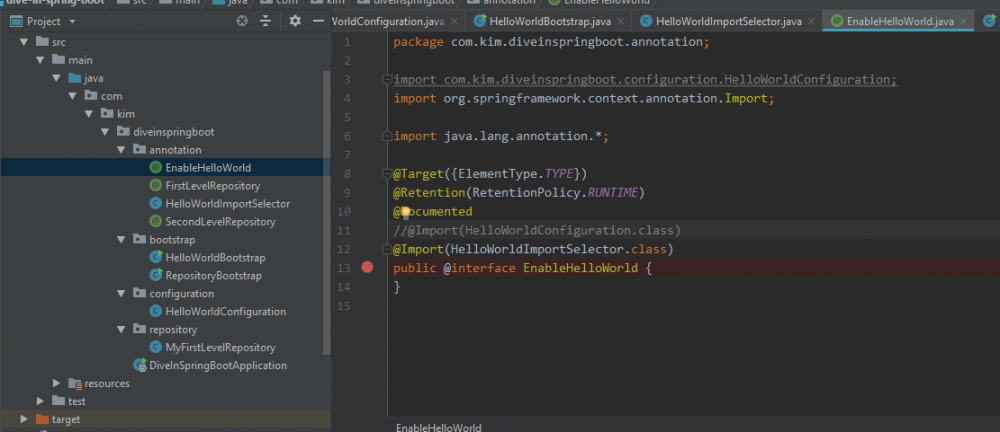Select FirstLevelRepository in project tree
The image size is (1000, 432).
tap(212, 186)
